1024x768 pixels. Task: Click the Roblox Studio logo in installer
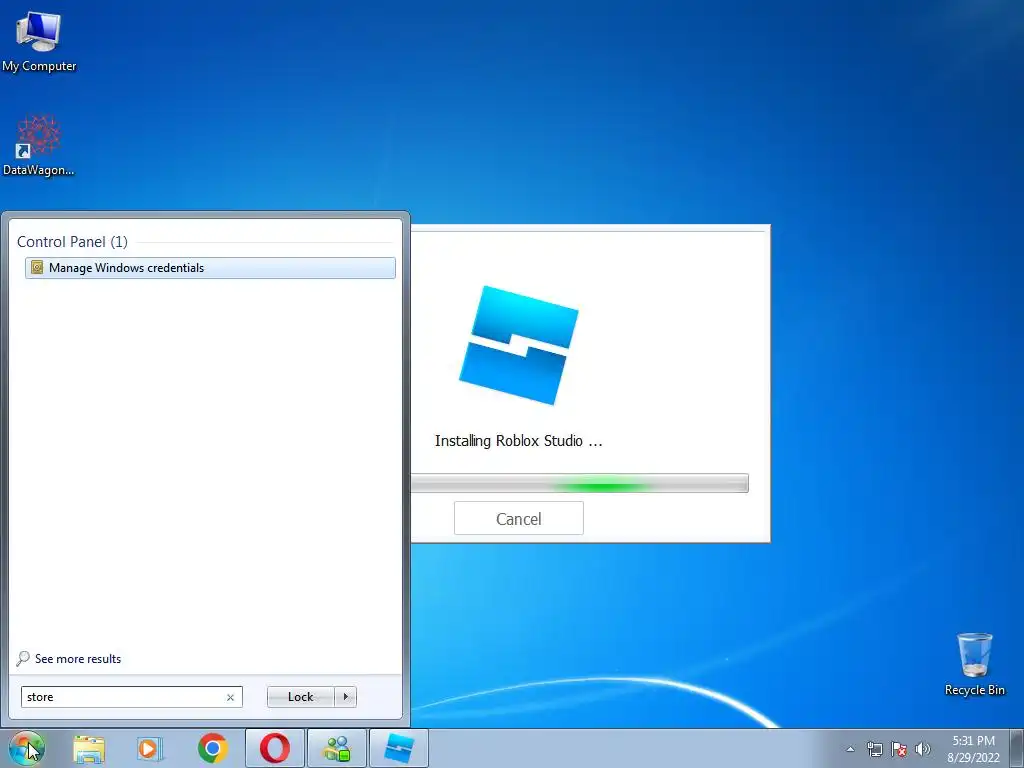click(519, 345)
